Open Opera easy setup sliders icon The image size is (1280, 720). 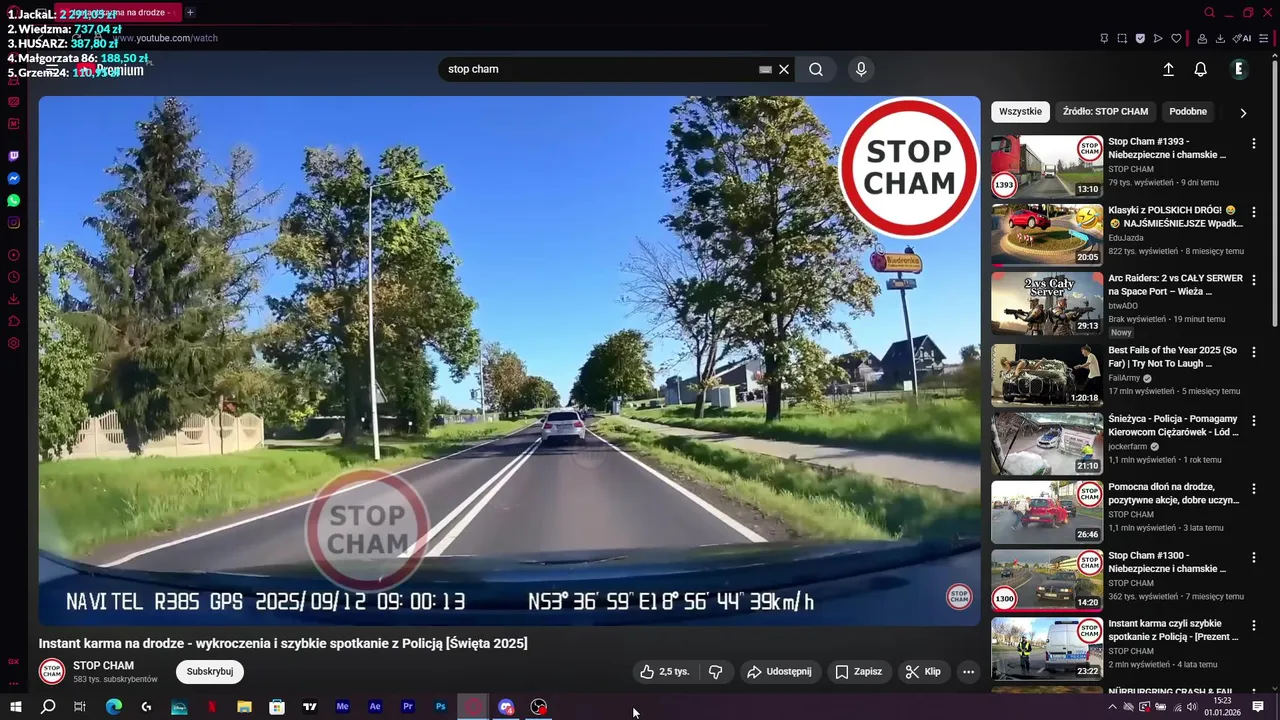tap(1264, 38)
